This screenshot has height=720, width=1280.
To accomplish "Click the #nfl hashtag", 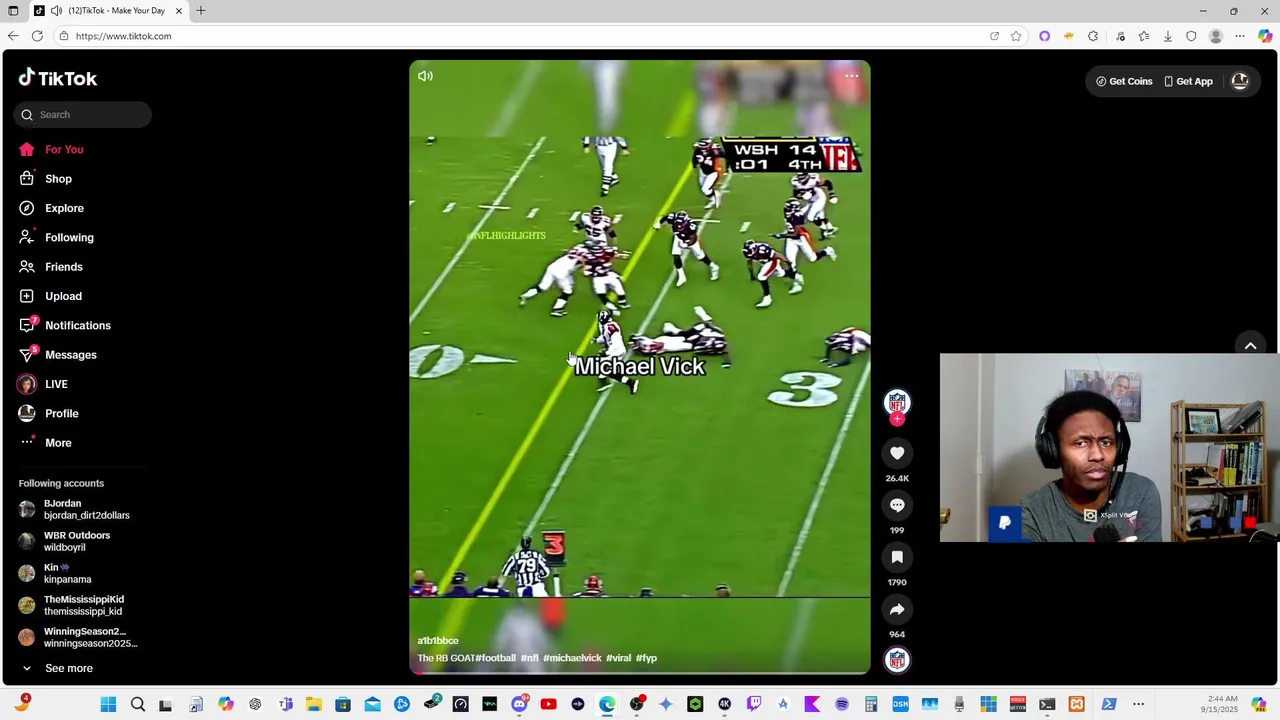I will pos(529,658).
